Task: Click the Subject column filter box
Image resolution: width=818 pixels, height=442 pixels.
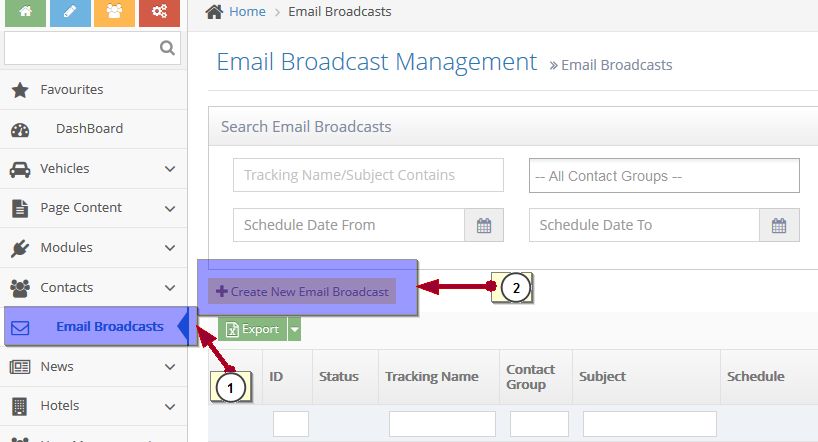Action: [649, 424]
